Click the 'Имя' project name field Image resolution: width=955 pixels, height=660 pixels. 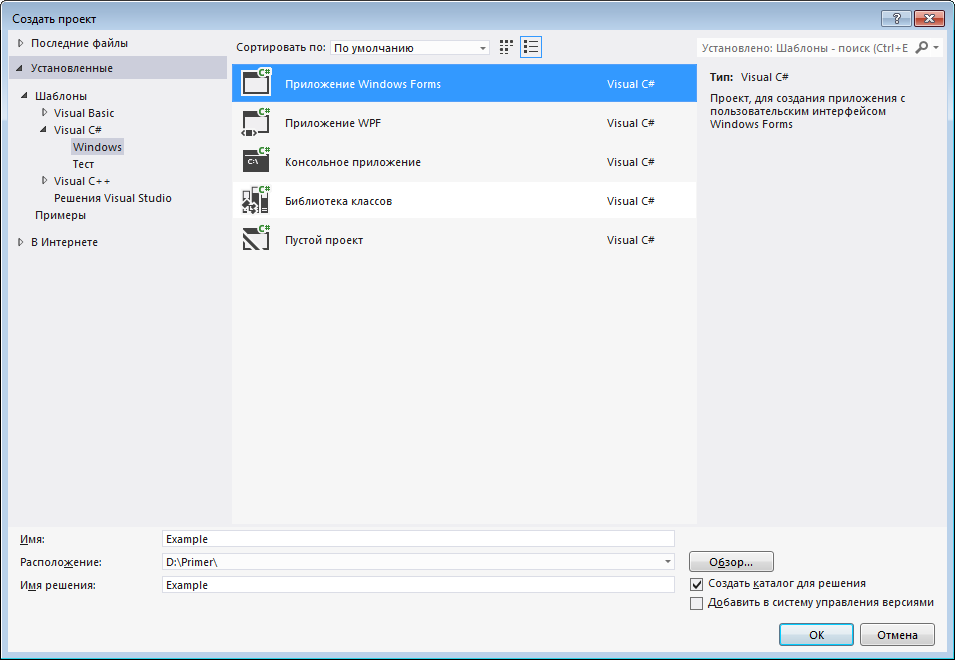(418, 539)
